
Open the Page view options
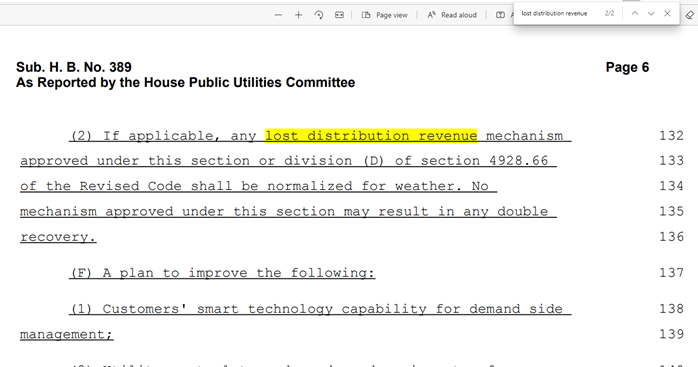click(385, 15)
